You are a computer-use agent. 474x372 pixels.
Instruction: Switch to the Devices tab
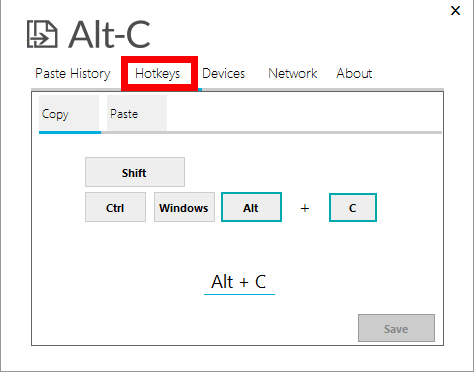(223, 73)
